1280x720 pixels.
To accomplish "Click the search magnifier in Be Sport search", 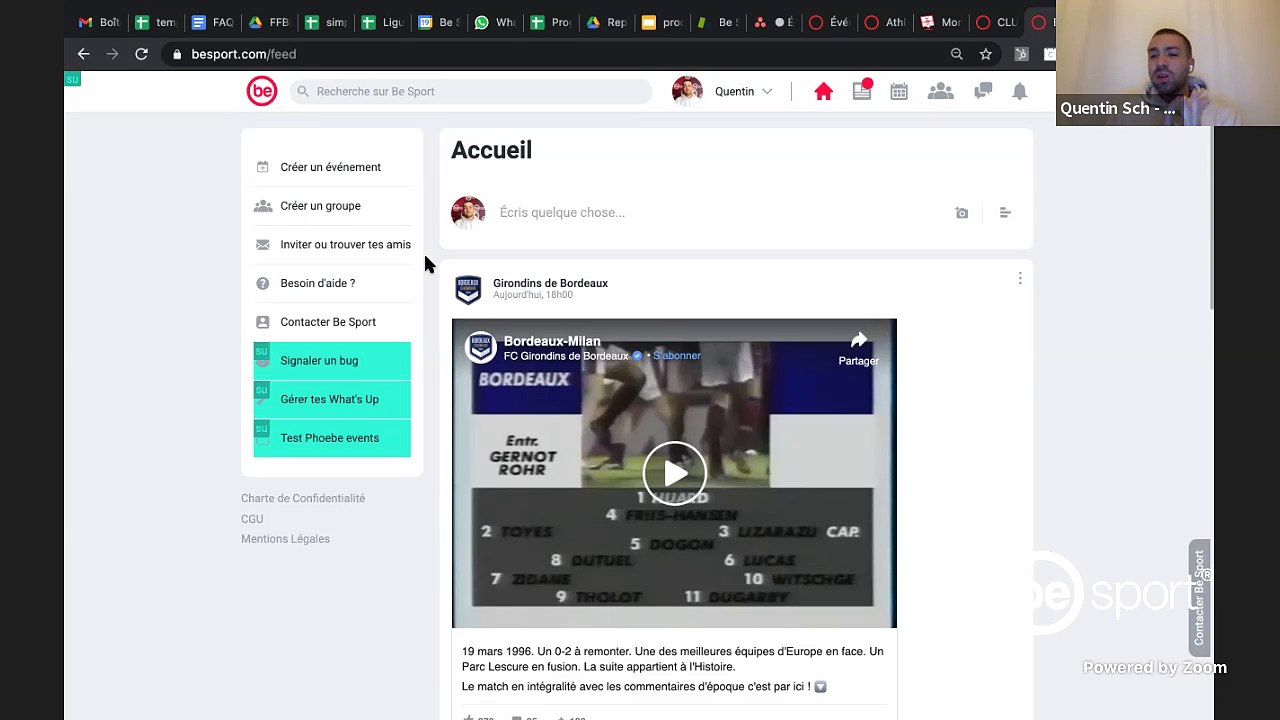I will coord(303,91).
